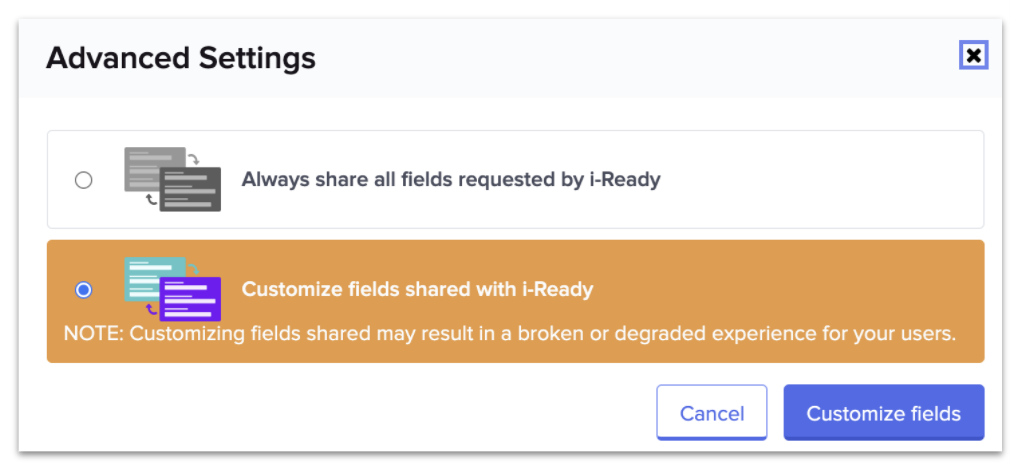1010x466 pixels.
Task: Click the dark gray front document graphic
Action: click(x=190, y=191)
